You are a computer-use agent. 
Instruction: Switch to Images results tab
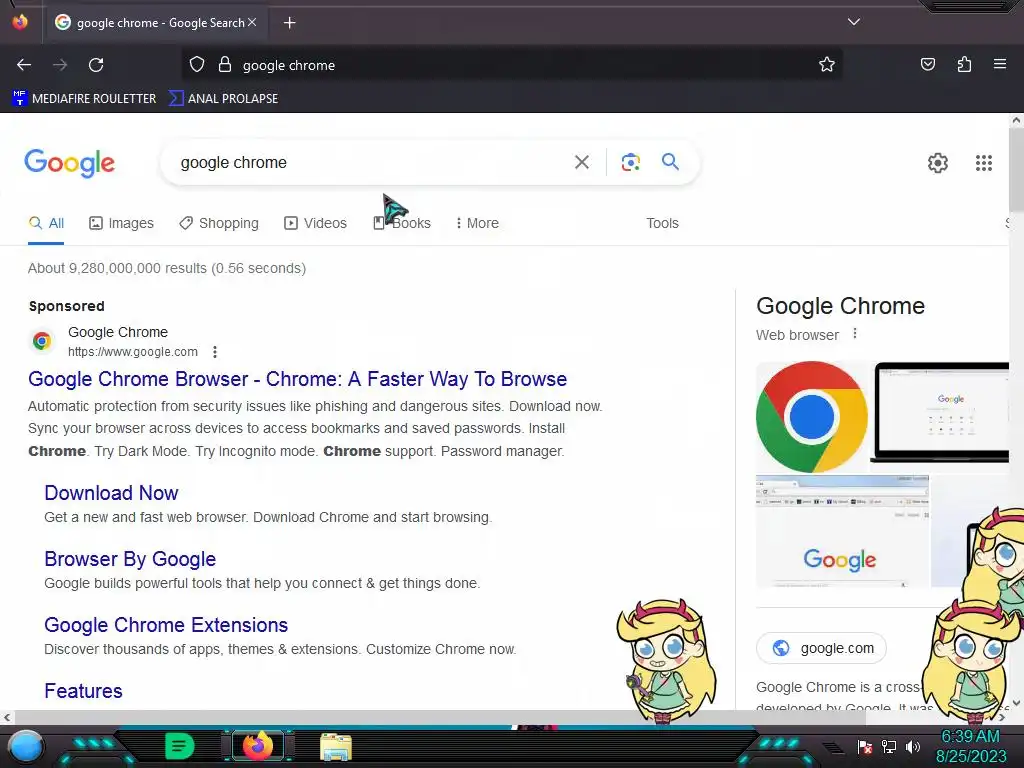coord(121,223)
